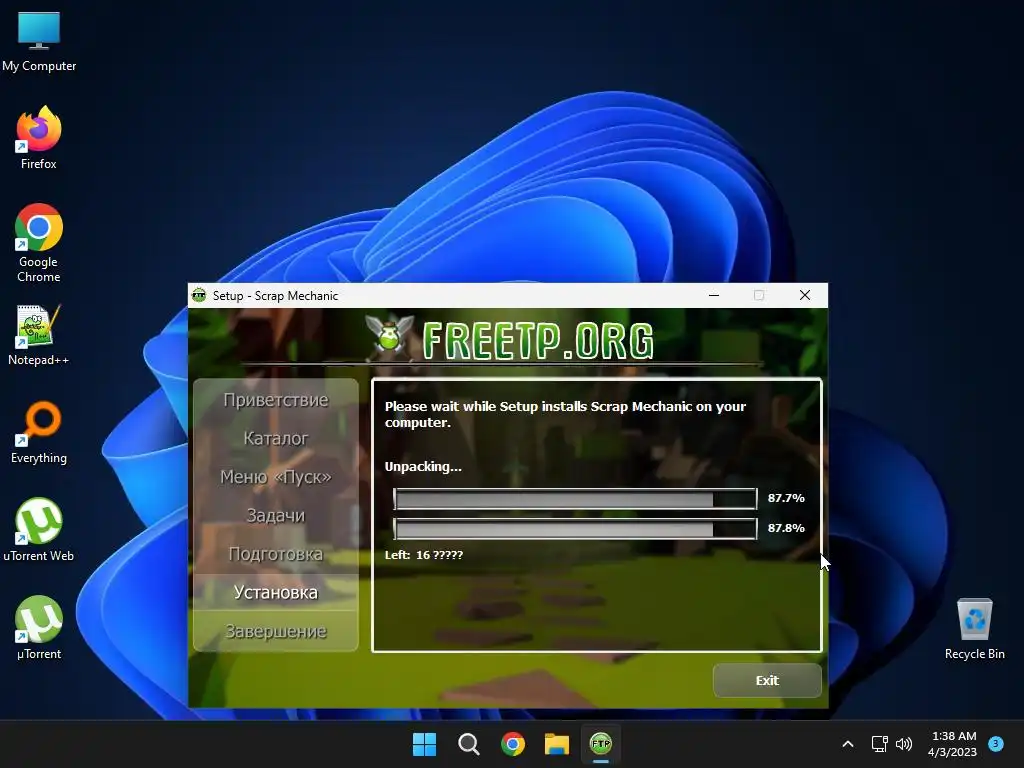Click the Windows Start button
This screenshot has height=768, width=1024.
(x=424, y=744)
